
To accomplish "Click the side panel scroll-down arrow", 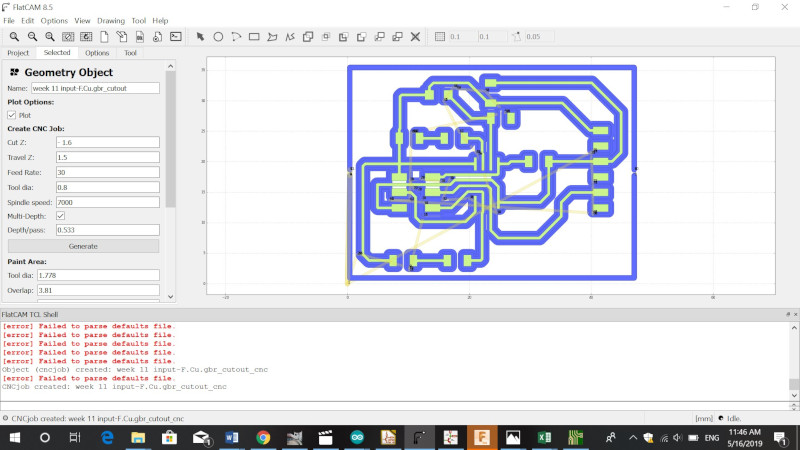I will click(170, 296).
